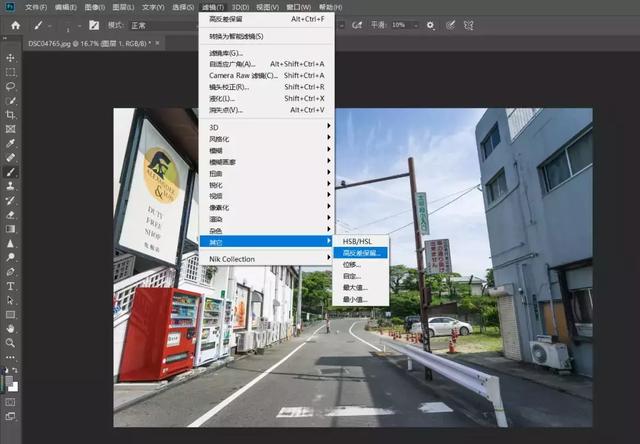Screen dimensions: 640x444
Task: Select the Path Selection arrow tool
Action: [11, 300]
